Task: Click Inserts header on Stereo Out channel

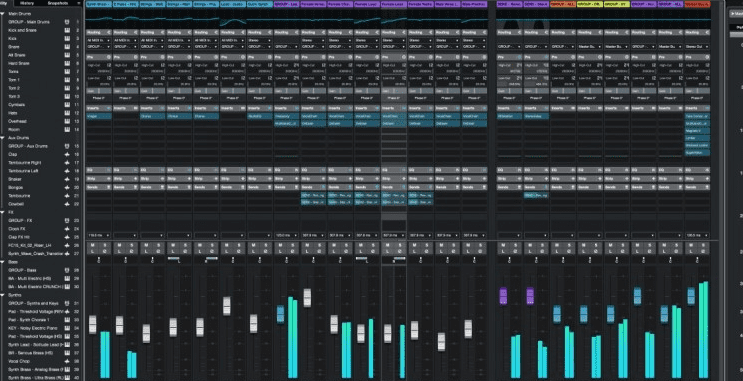Action: 697,108
